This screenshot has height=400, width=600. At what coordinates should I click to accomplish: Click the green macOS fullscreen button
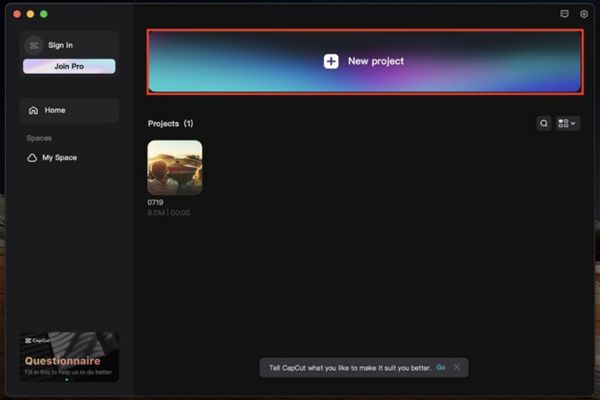point(44,14)
